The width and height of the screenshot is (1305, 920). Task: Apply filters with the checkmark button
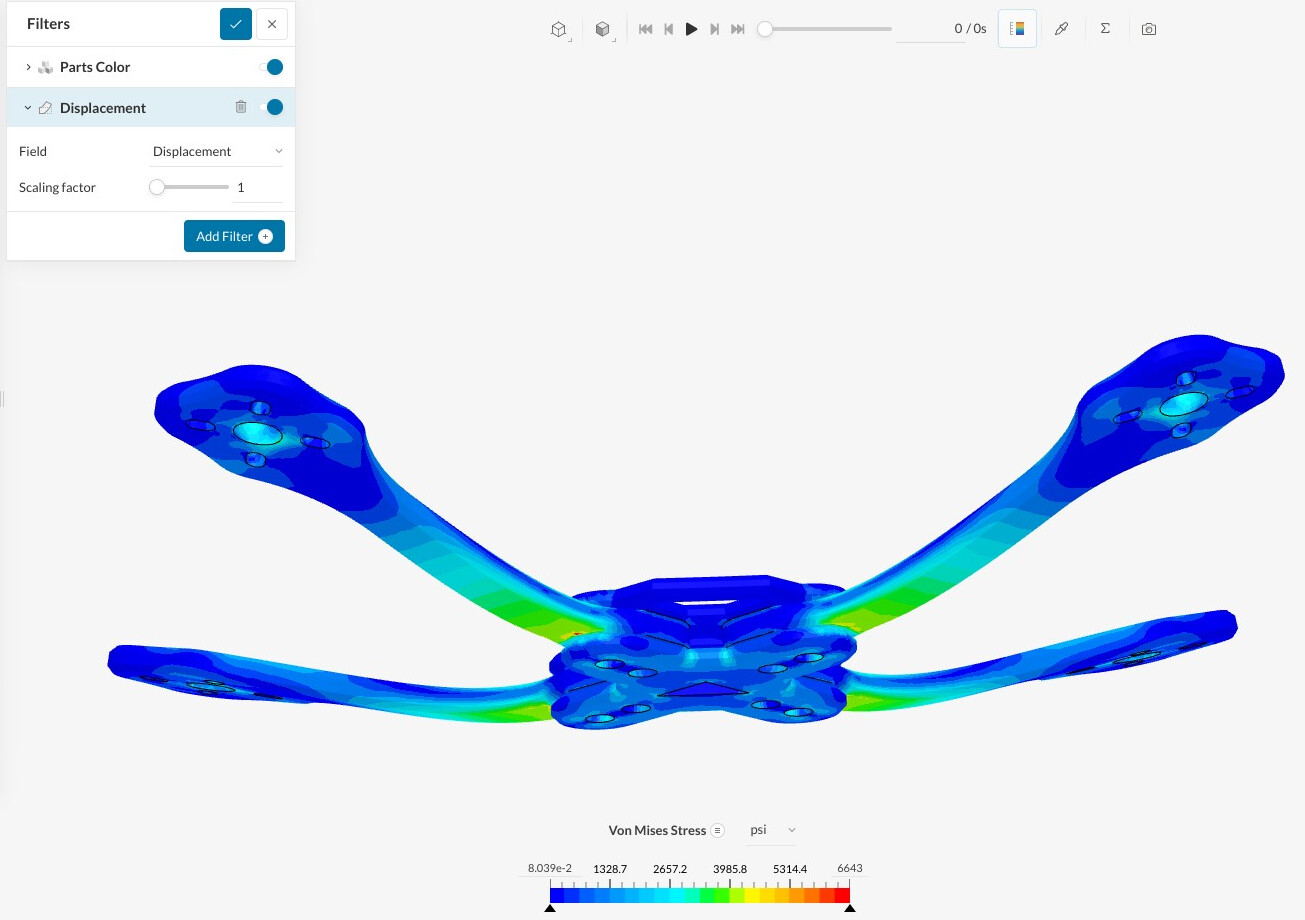point(236,24)
